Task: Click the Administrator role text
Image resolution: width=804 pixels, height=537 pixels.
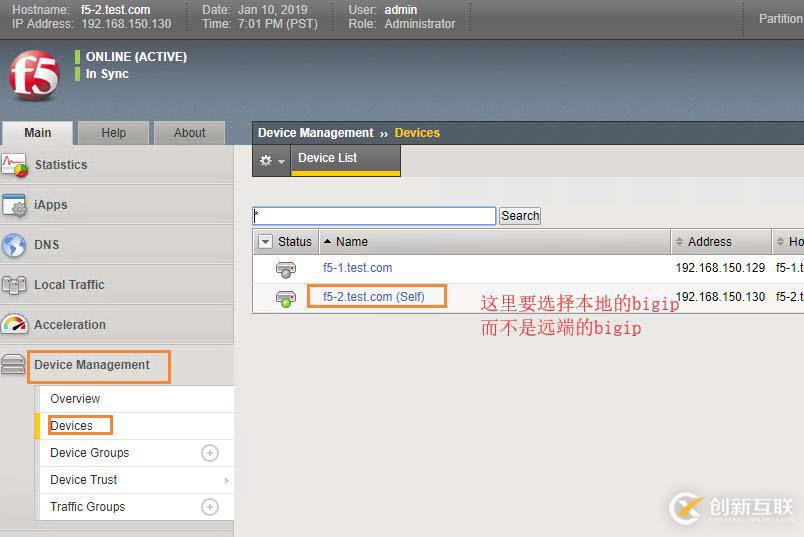Action: (x=420, y=24)
